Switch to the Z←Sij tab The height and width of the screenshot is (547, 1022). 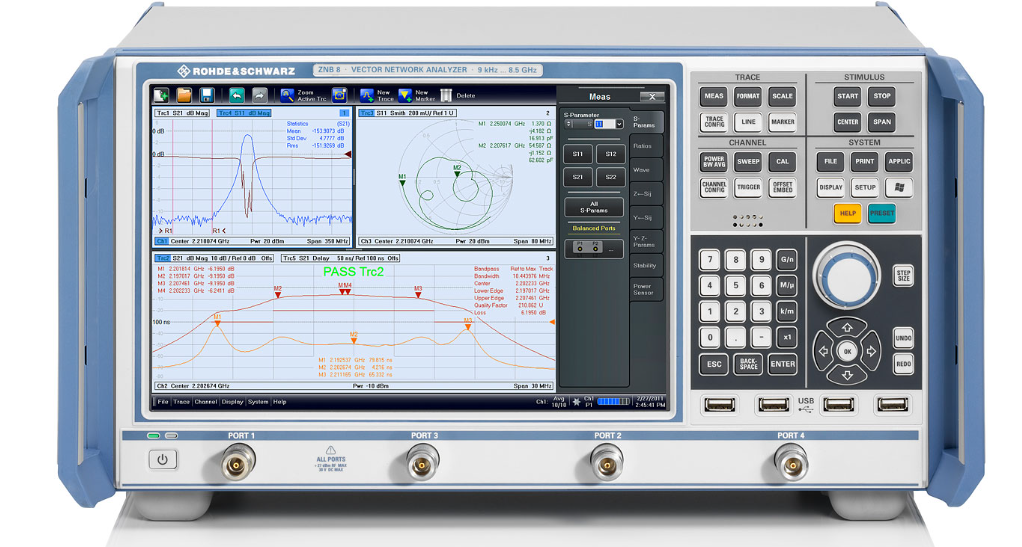tap(645, 194)
